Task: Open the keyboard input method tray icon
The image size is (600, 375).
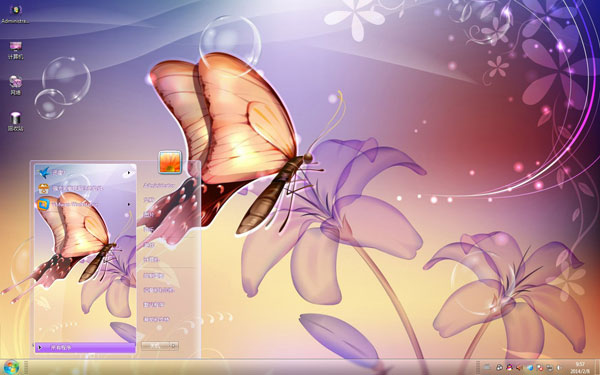Action: tap(487, 367)
